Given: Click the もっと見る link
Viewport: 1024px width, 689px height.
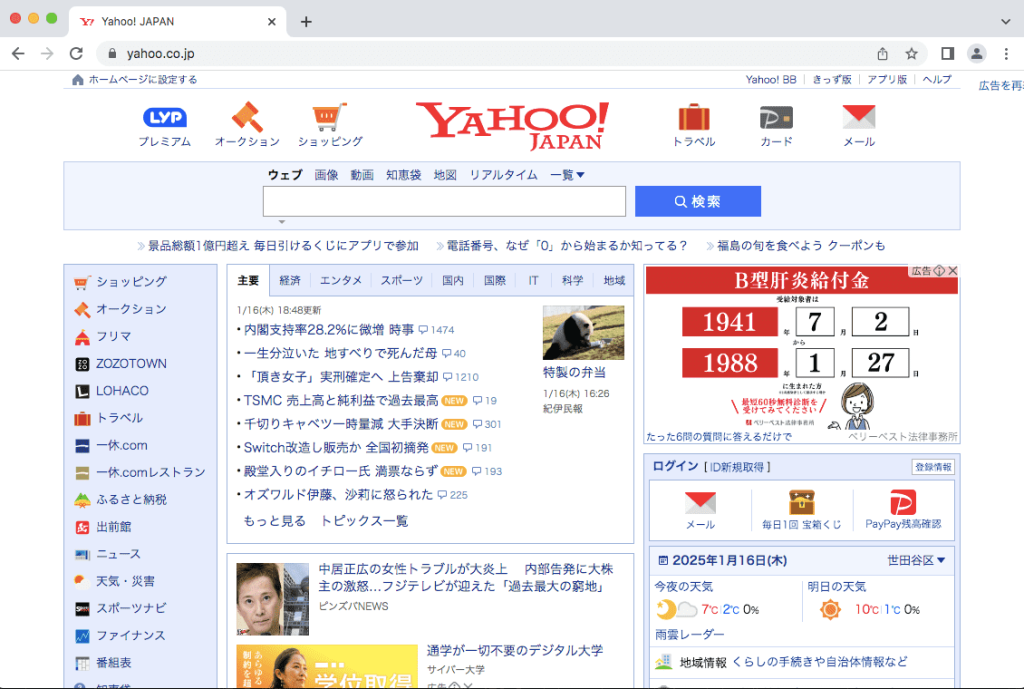Looking at the screenshot, I should (x=274, y=521).
